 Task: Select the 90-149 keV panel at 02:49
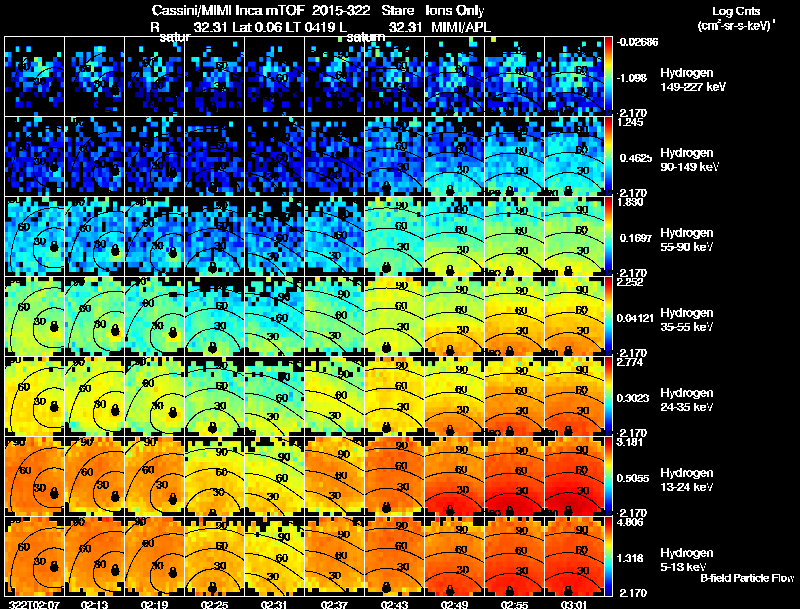[455, 156]
